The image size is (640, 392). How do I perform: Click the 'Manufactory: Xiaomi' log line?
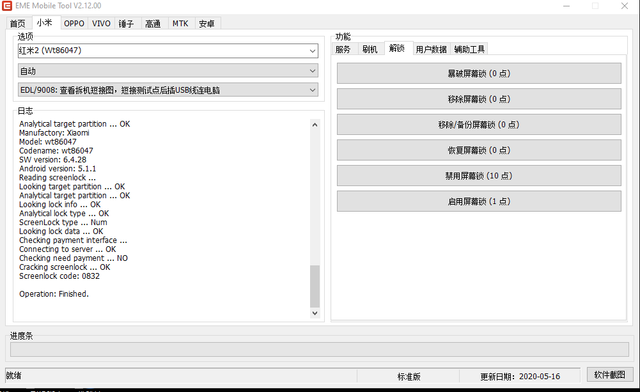click(54, 133)
